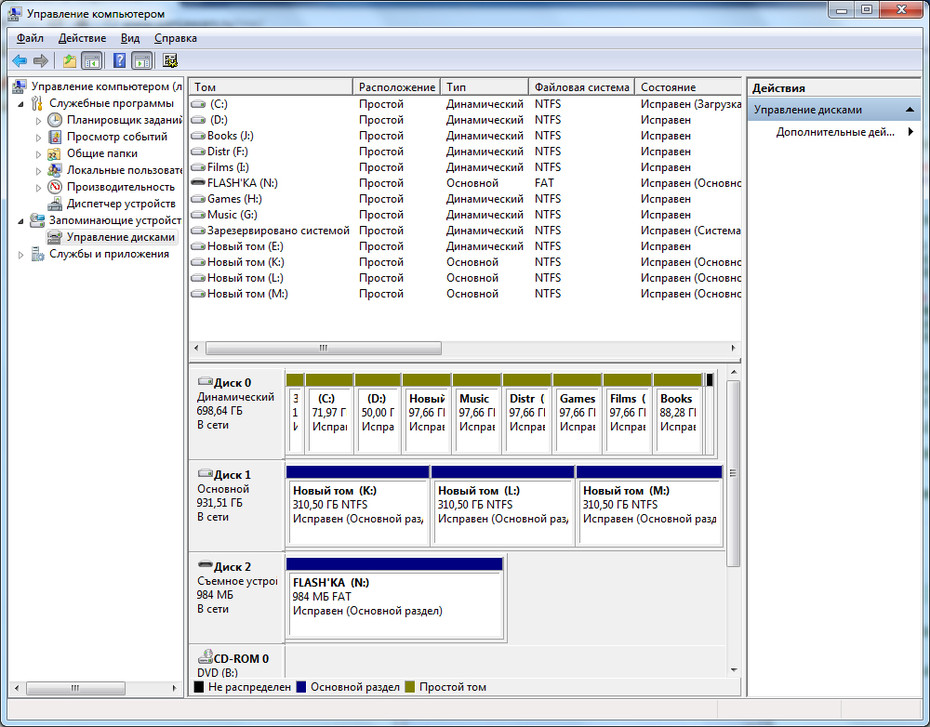930x727 pixels.
Task: Open the Действие menu
Action: (82, 38)
